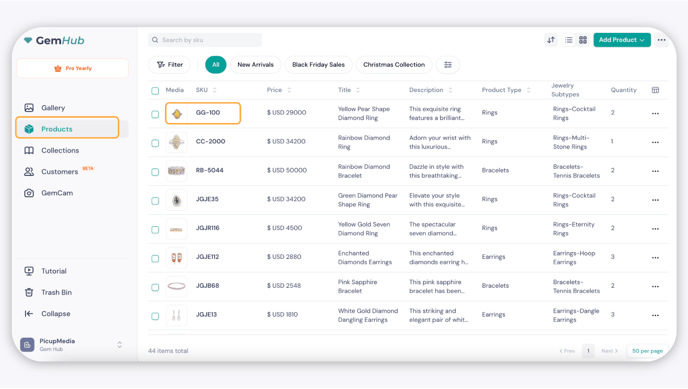Image resolution: width=688 pixels, height=389 pixels.
Task: Click the sort order arrows icon
Action: (551, 40)
